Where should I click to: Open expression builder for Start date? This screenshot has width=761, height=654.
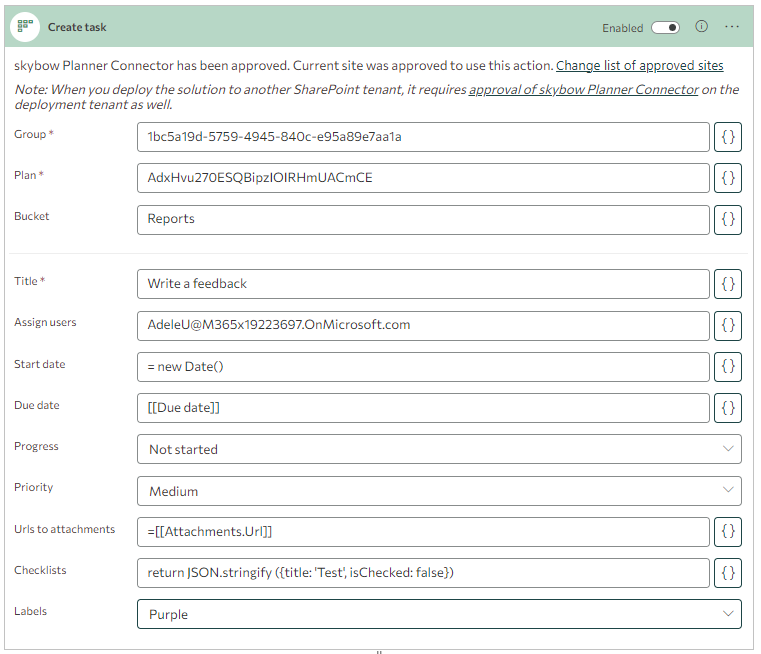tap(728, 367)
